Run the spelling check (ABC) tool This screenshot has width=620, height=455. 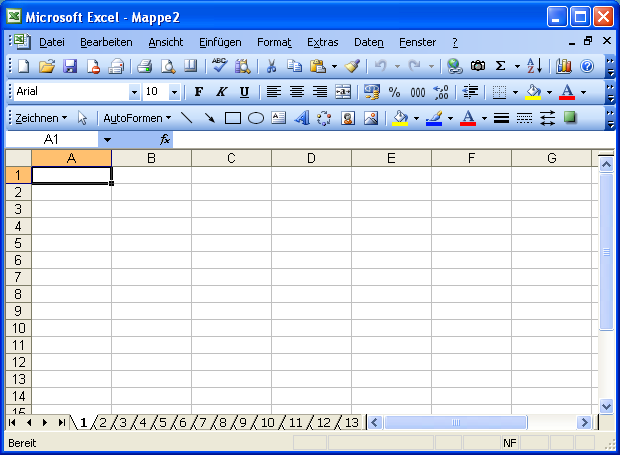(x=219, y=66)
